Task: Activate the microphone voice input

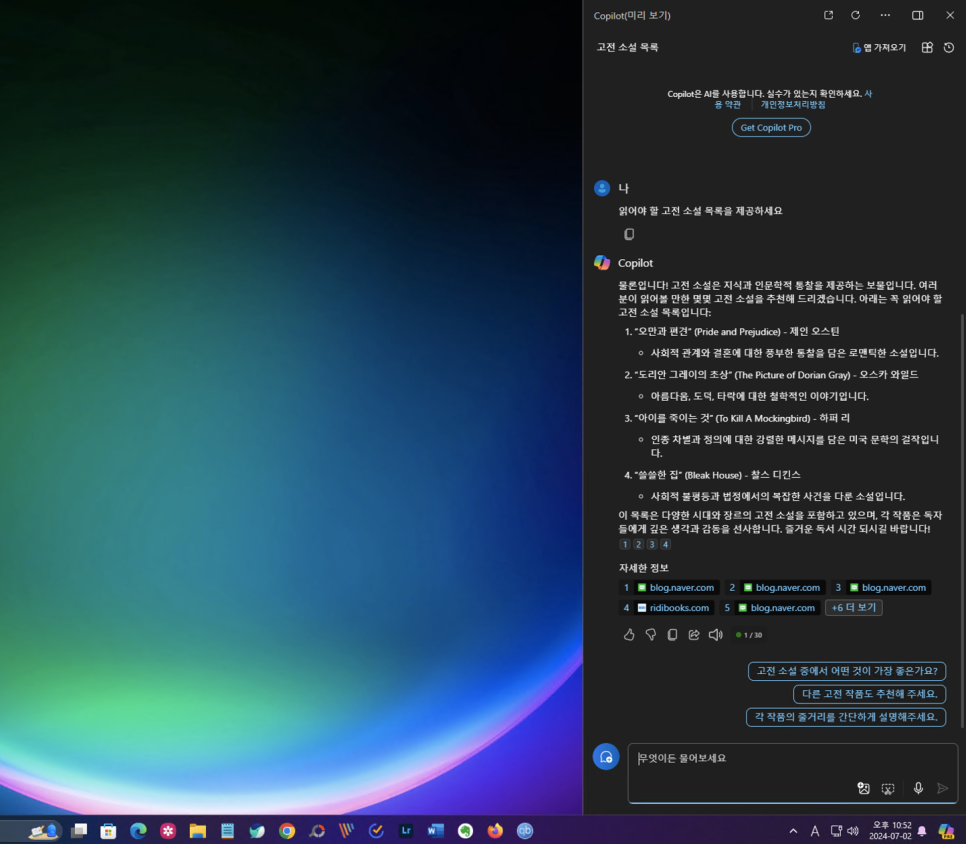Action: (x=918, y=789)
